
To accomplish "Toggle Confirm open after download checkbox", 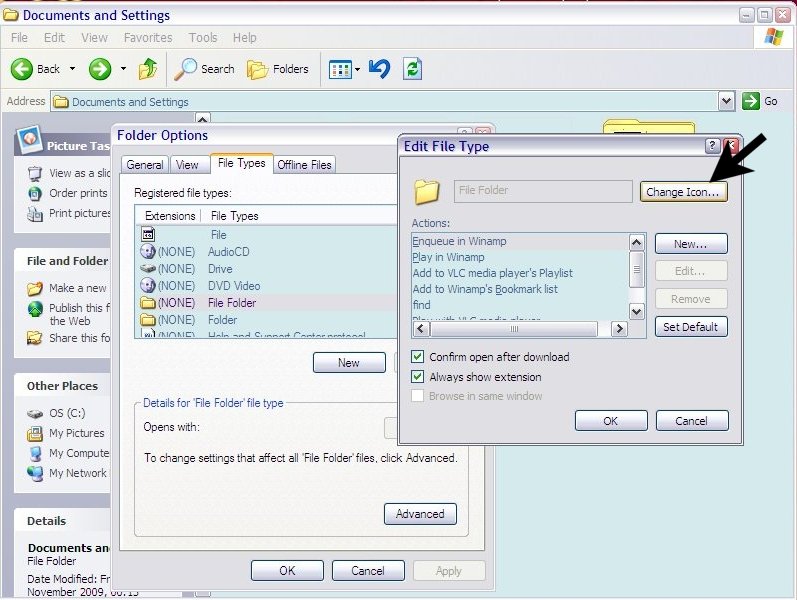I will [x=417, y=356].
